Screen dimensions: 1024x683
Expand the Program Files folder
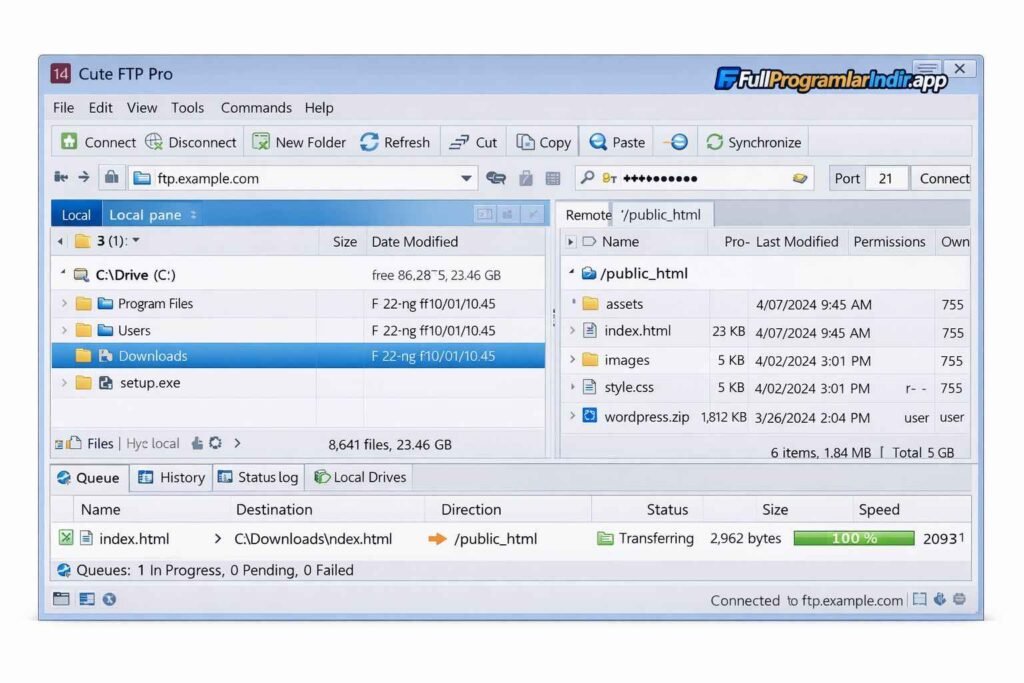click(x=65, y=303)
